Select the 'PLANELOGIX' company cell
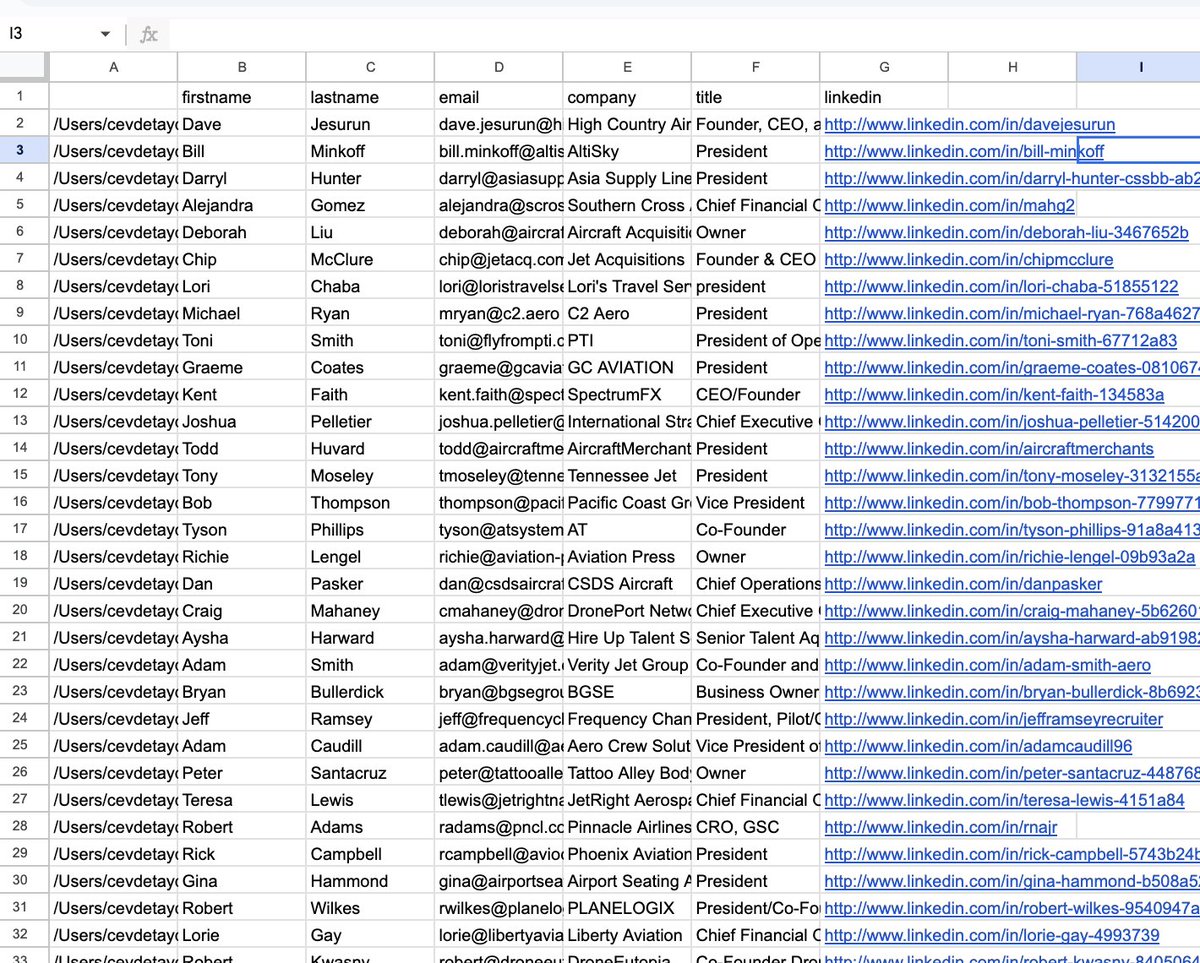The width and height of the screenshot is (1200, 963). coord(627,907)
